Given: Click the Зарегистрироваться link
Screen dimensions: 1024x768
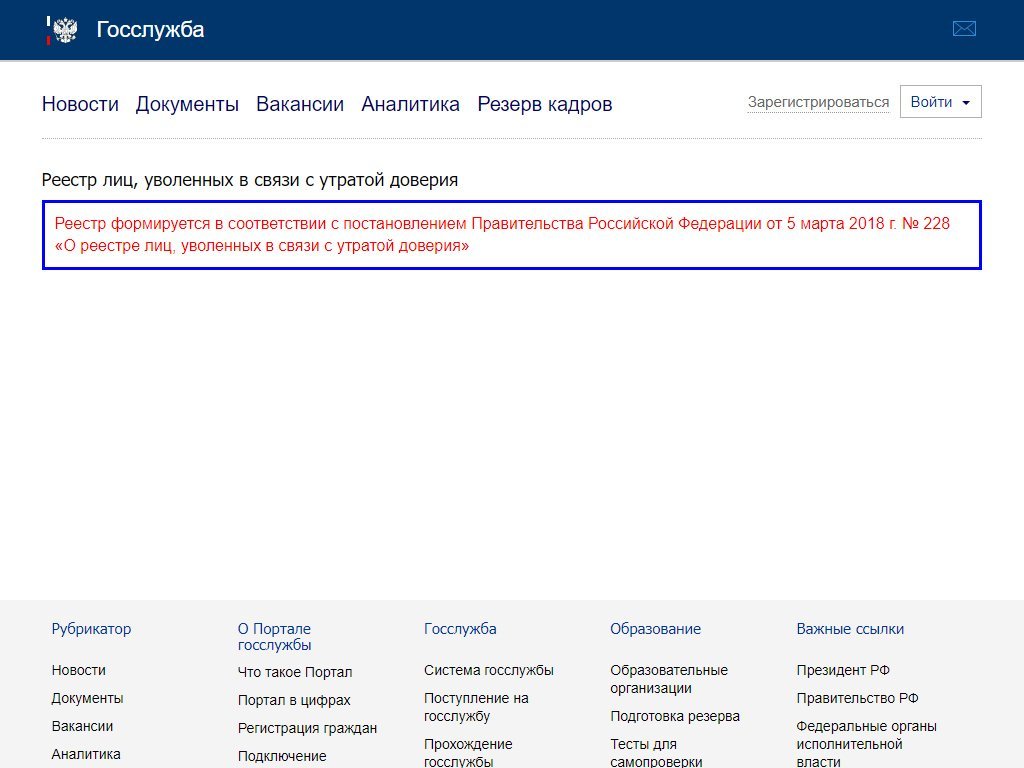Looking at the screenshot, I should click(818, 102).
